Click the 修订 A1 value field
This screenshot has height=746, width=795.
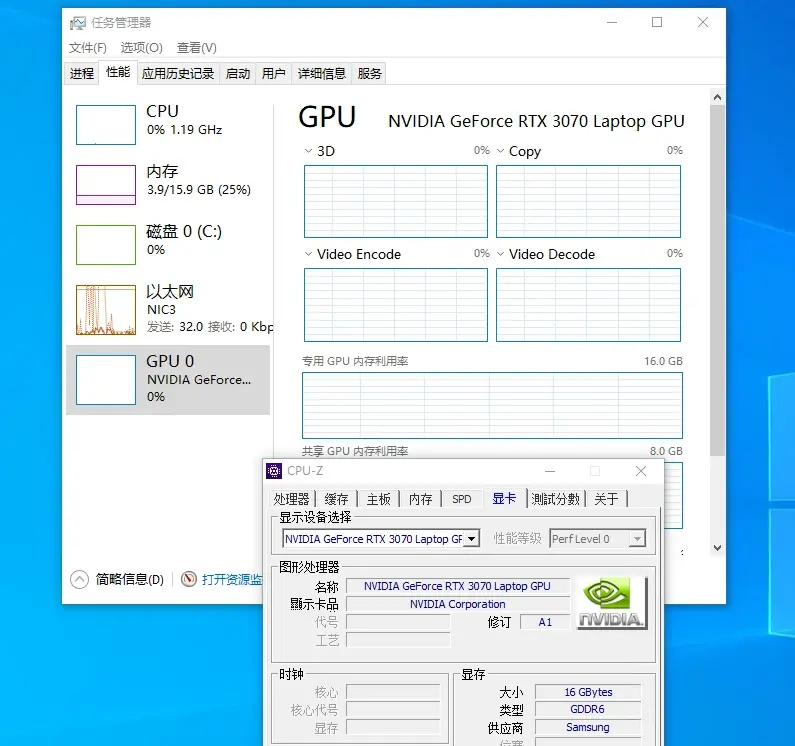coord(545,622)
